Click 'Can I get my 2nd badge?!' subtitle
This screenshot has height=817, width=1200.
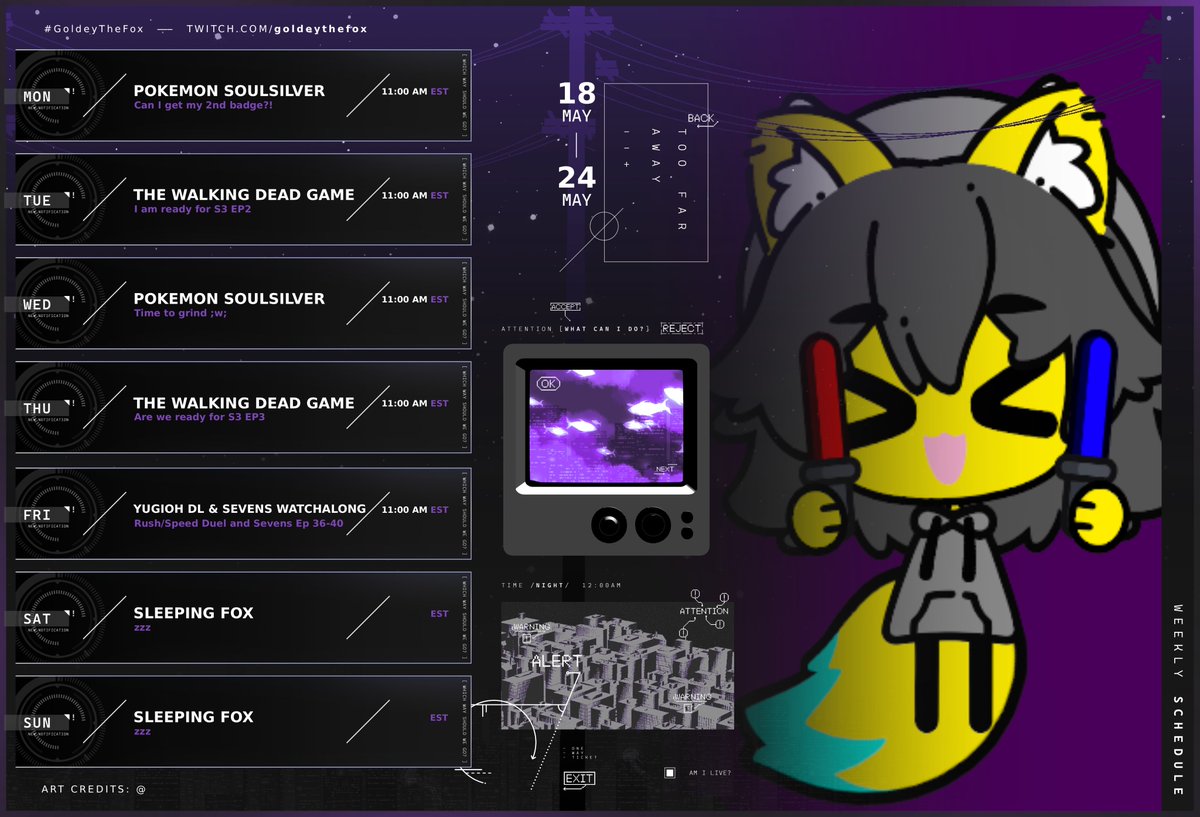[203, 105]
